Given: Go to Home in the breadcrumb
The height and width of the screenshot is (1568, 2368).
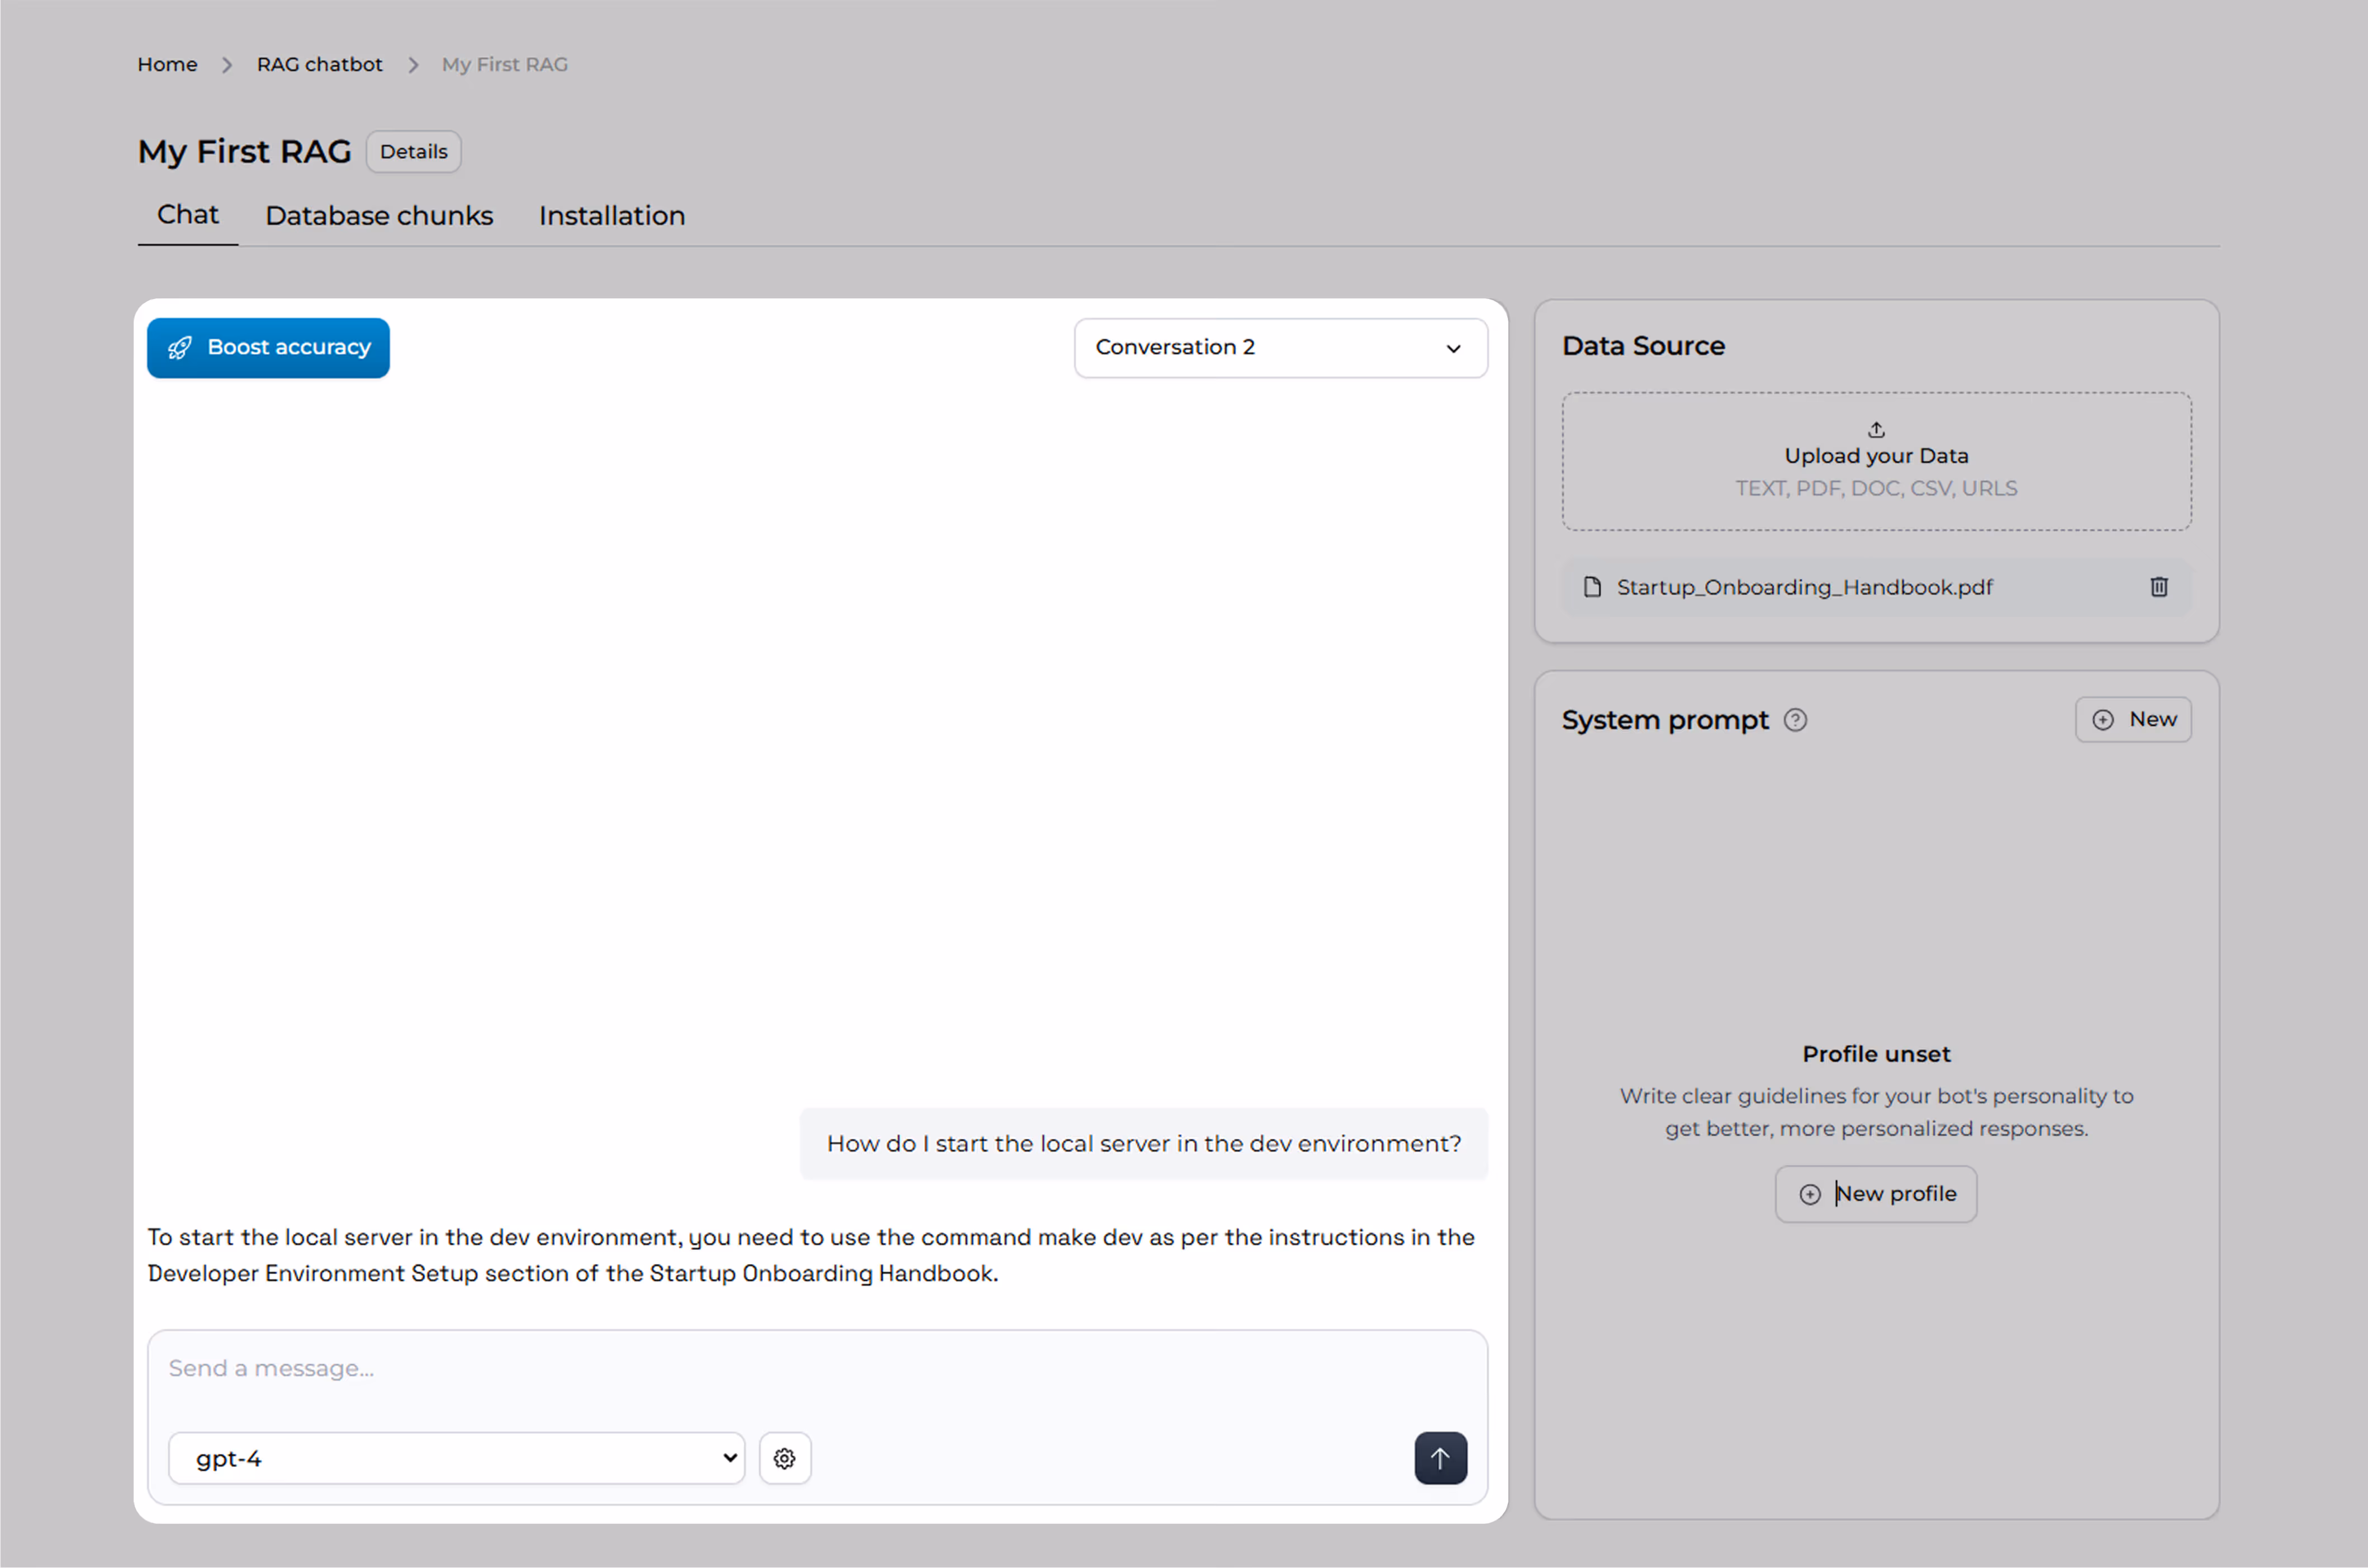Looking at the screenshot, I should pos(167,65).
